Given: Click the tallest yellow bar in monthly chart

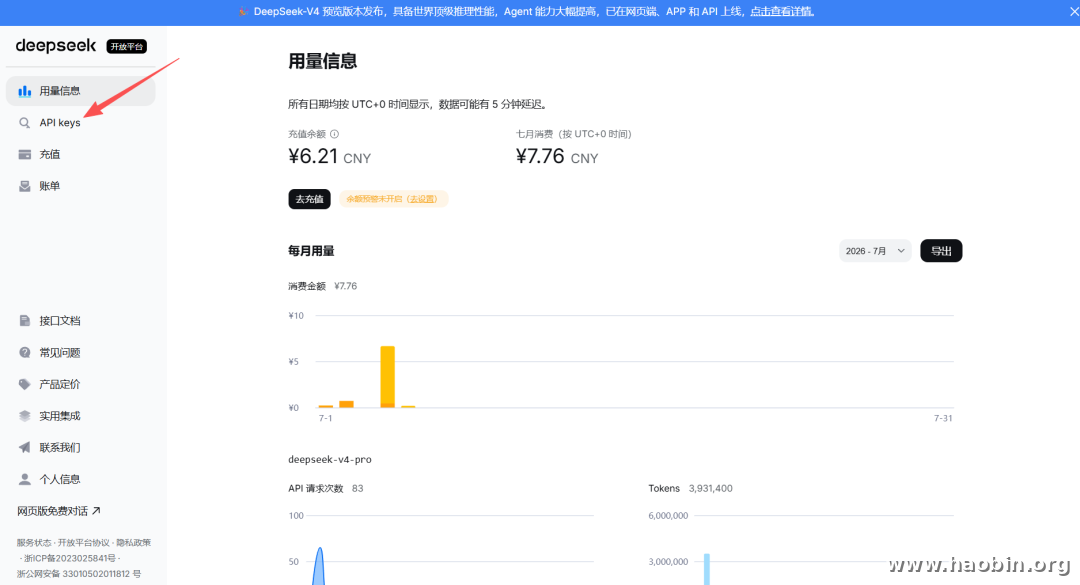Looking at the screenshot, I should point(388,377).
